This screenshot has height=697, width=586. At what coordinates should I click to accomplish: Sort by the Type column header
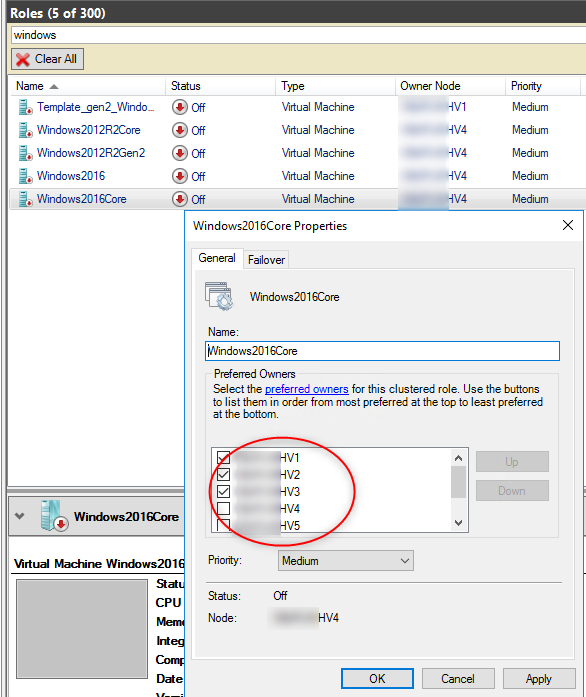(335, 86)
